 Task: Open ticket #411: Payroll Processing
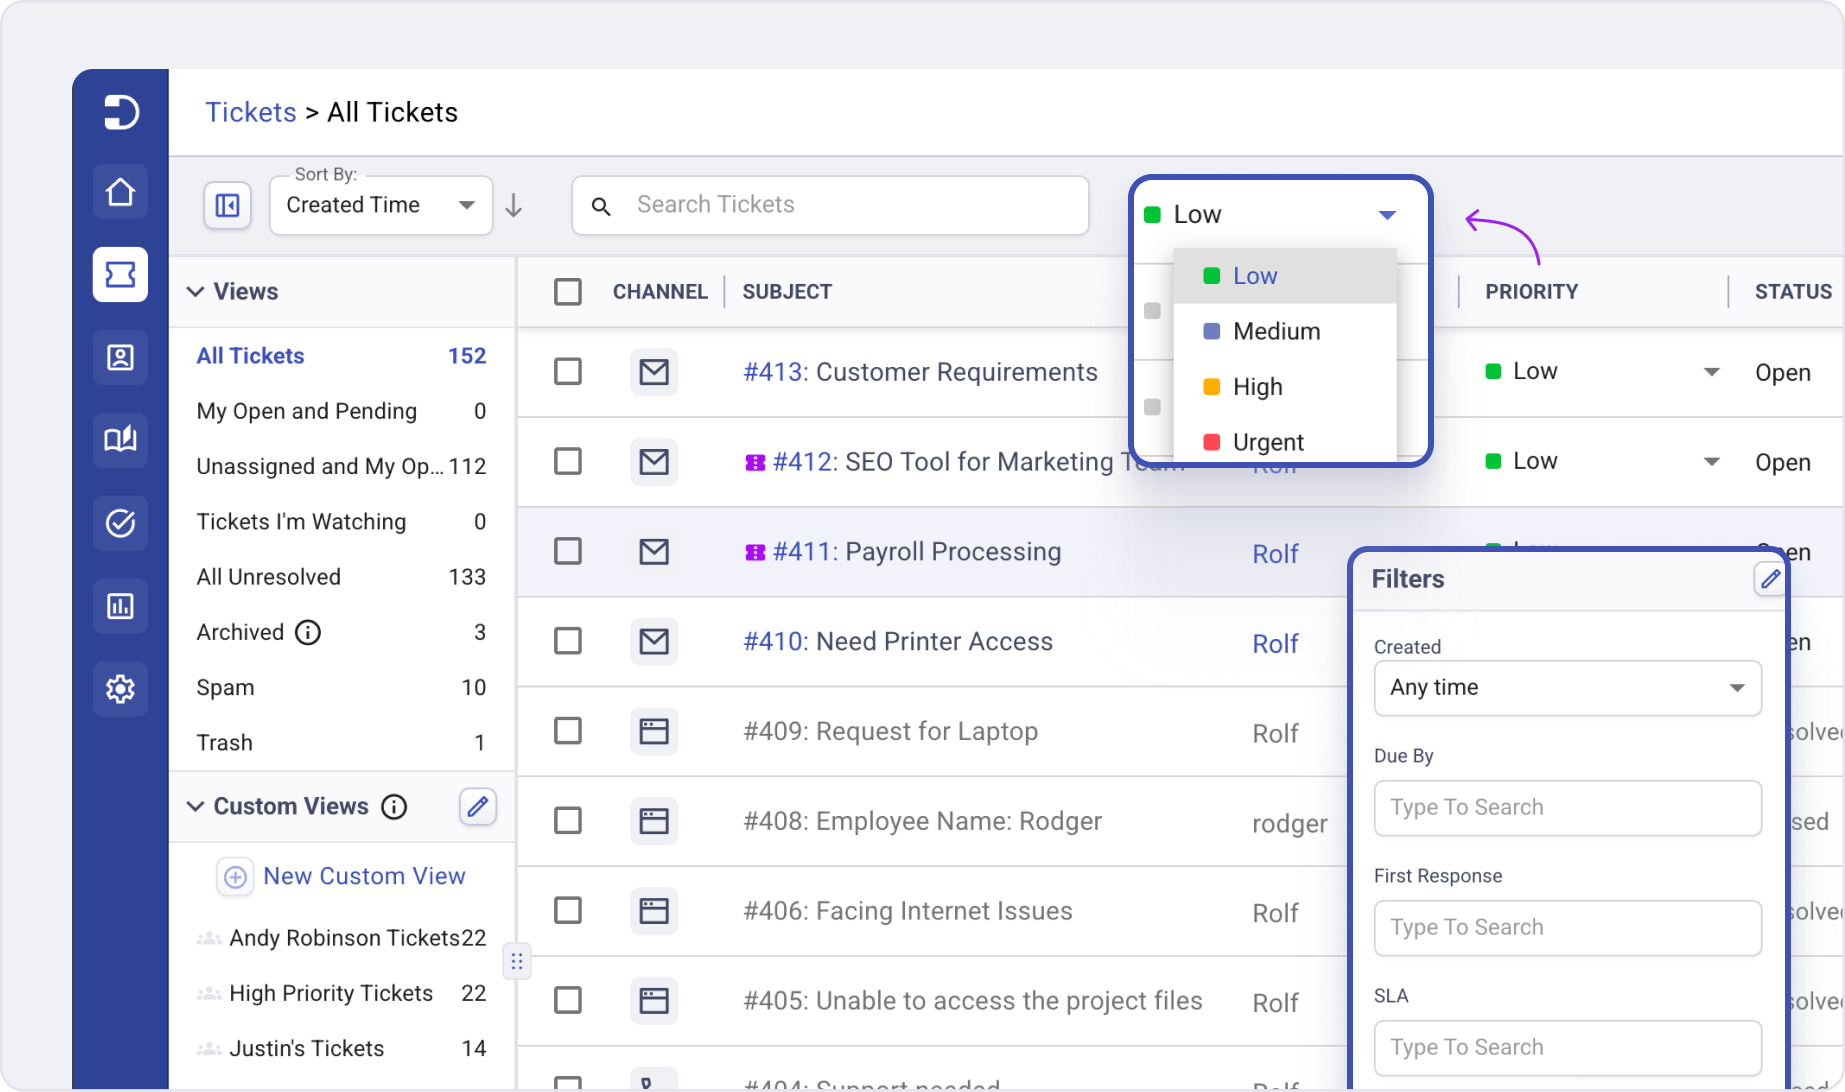click(916, 552)
